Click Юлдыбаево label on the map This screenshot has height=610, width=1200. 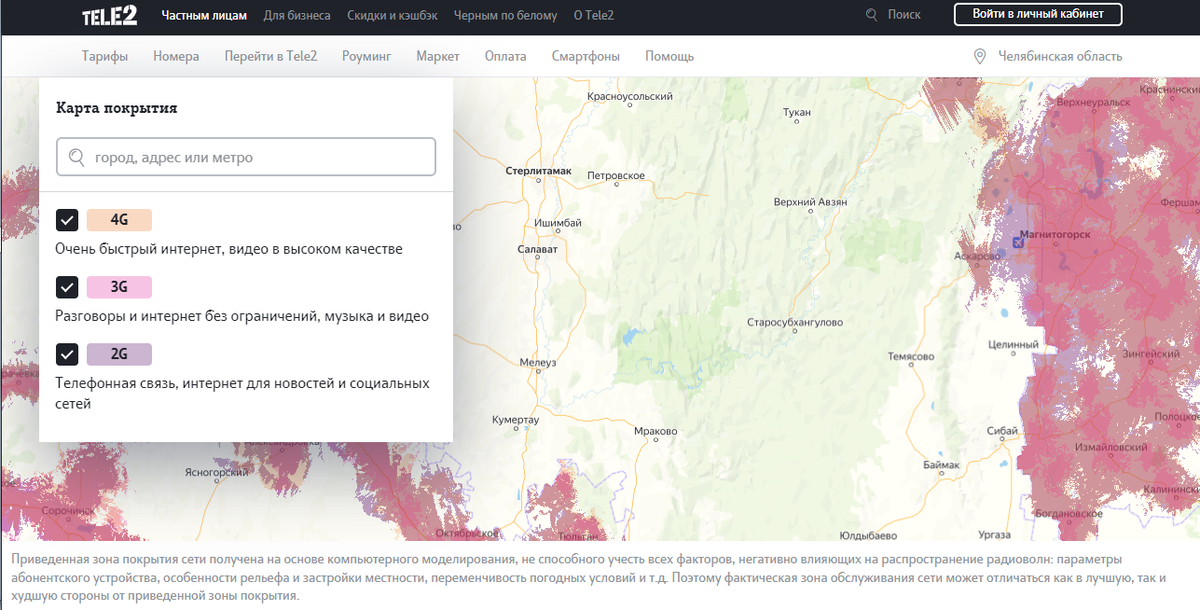click(x=868, y=536)
